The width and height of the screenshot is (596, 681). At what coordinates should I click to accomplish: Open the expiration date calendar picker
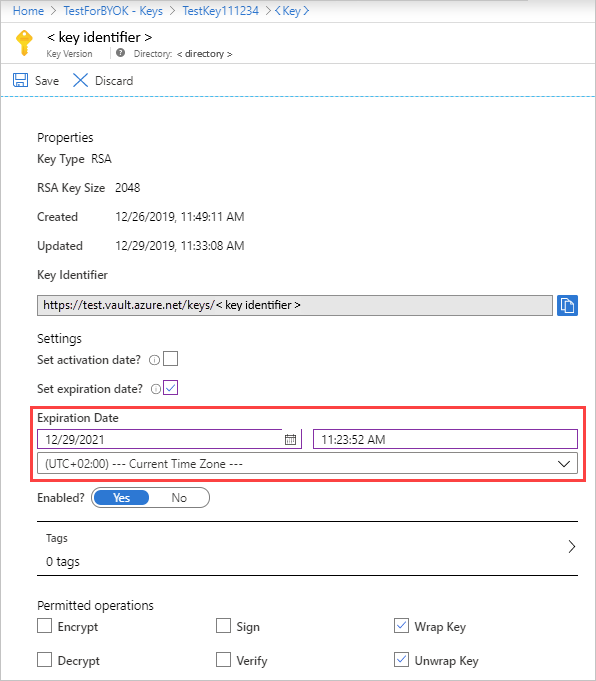tap(290, 440)
